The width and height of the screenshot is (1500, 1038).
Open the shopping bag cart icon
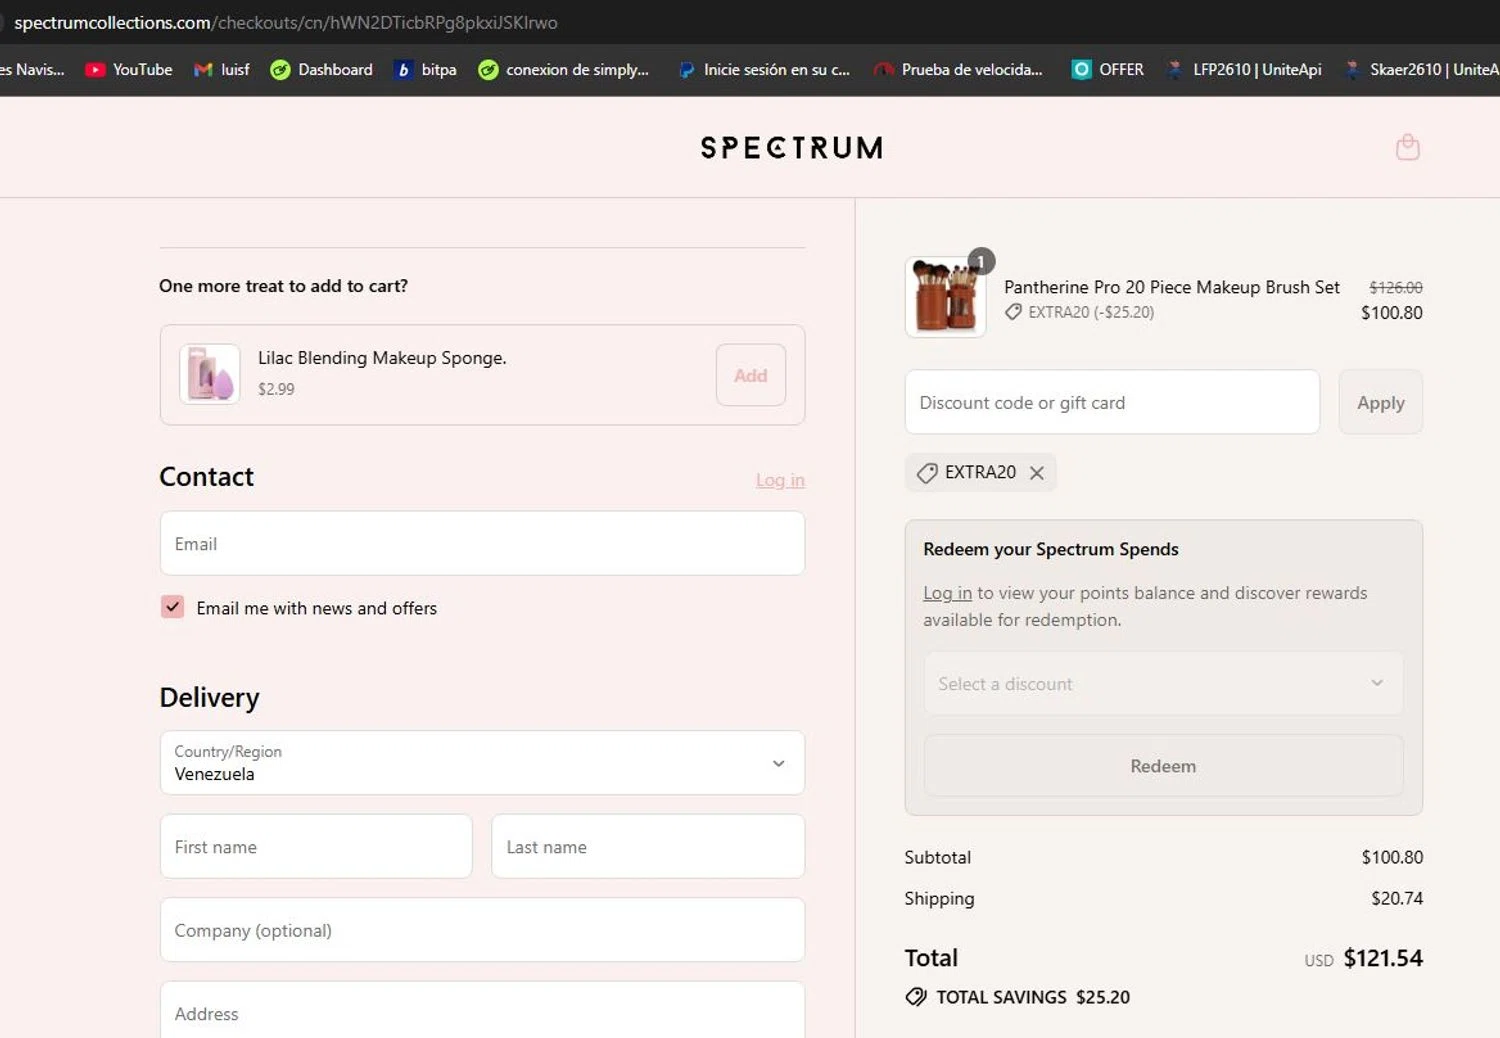pos(1407,147)
